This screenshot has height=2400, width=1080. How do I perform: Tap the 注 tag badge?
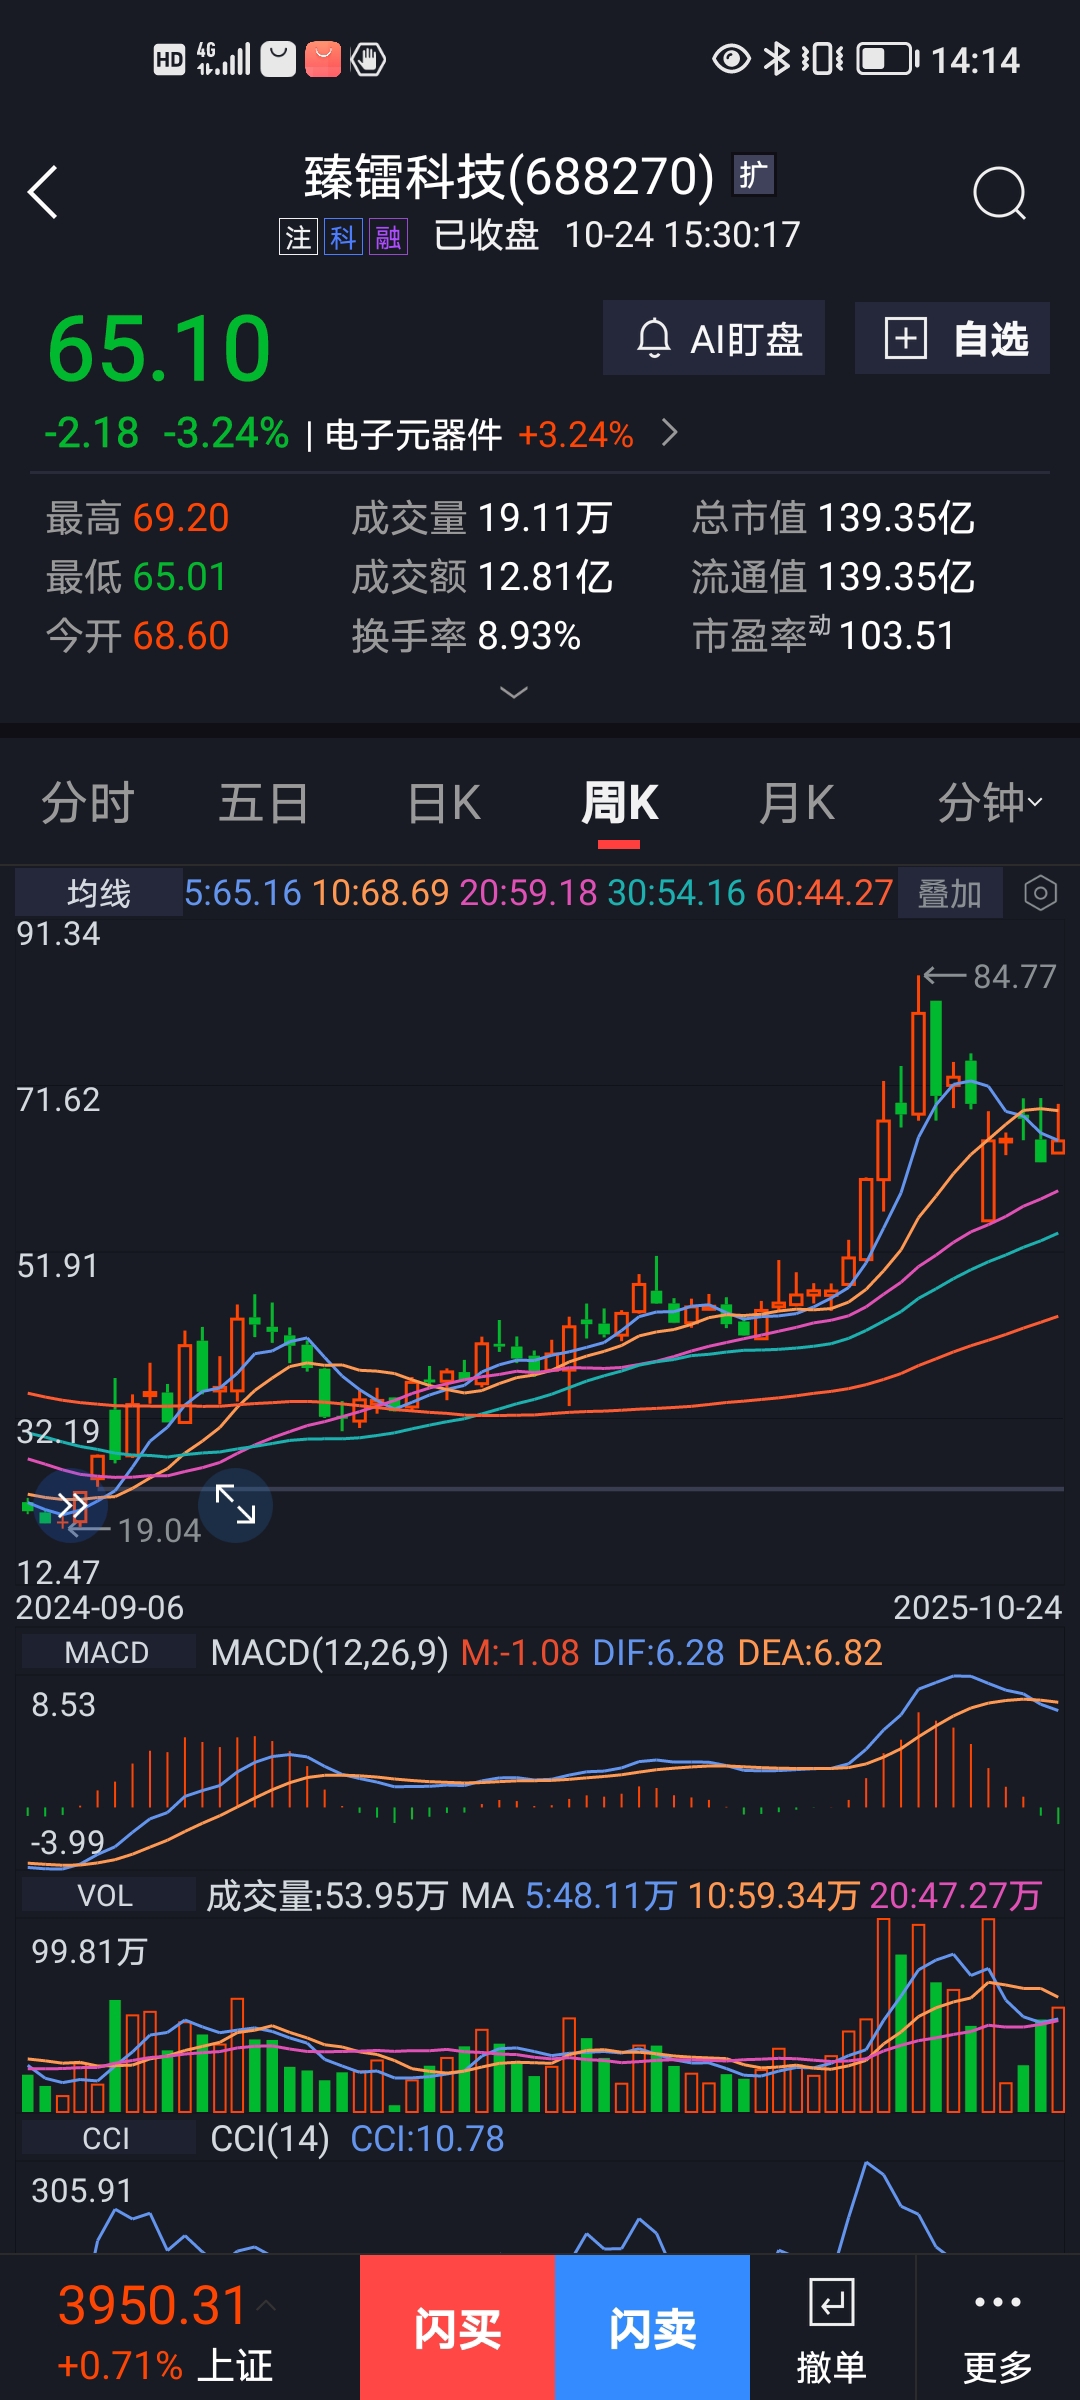(298, 237)
